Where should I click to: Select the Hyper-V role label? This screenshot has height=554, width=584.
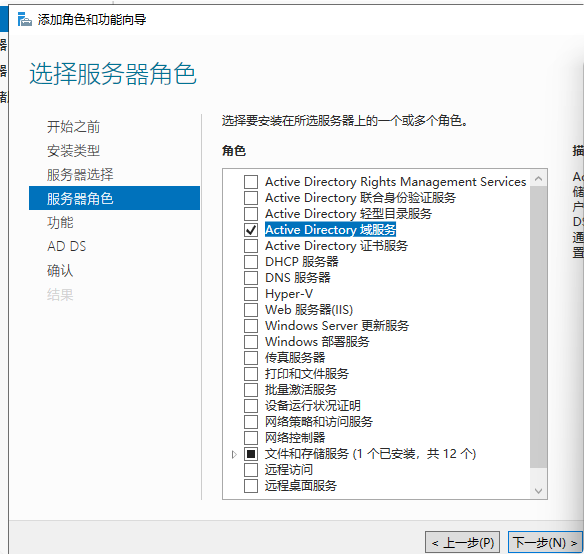pos(289,294)
